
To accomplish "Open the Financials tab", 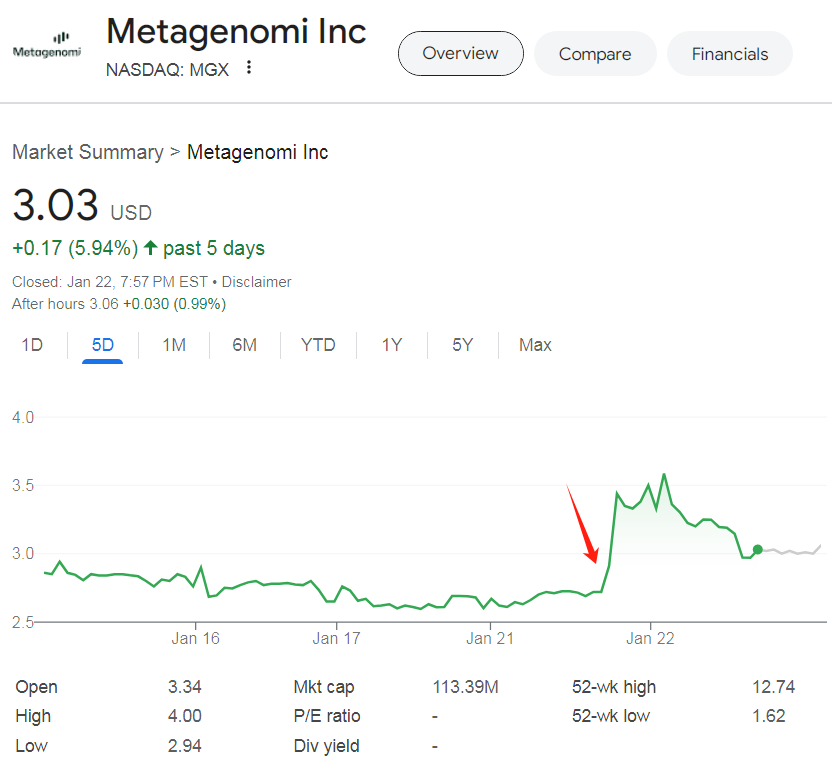I will (x=729, y=54).
